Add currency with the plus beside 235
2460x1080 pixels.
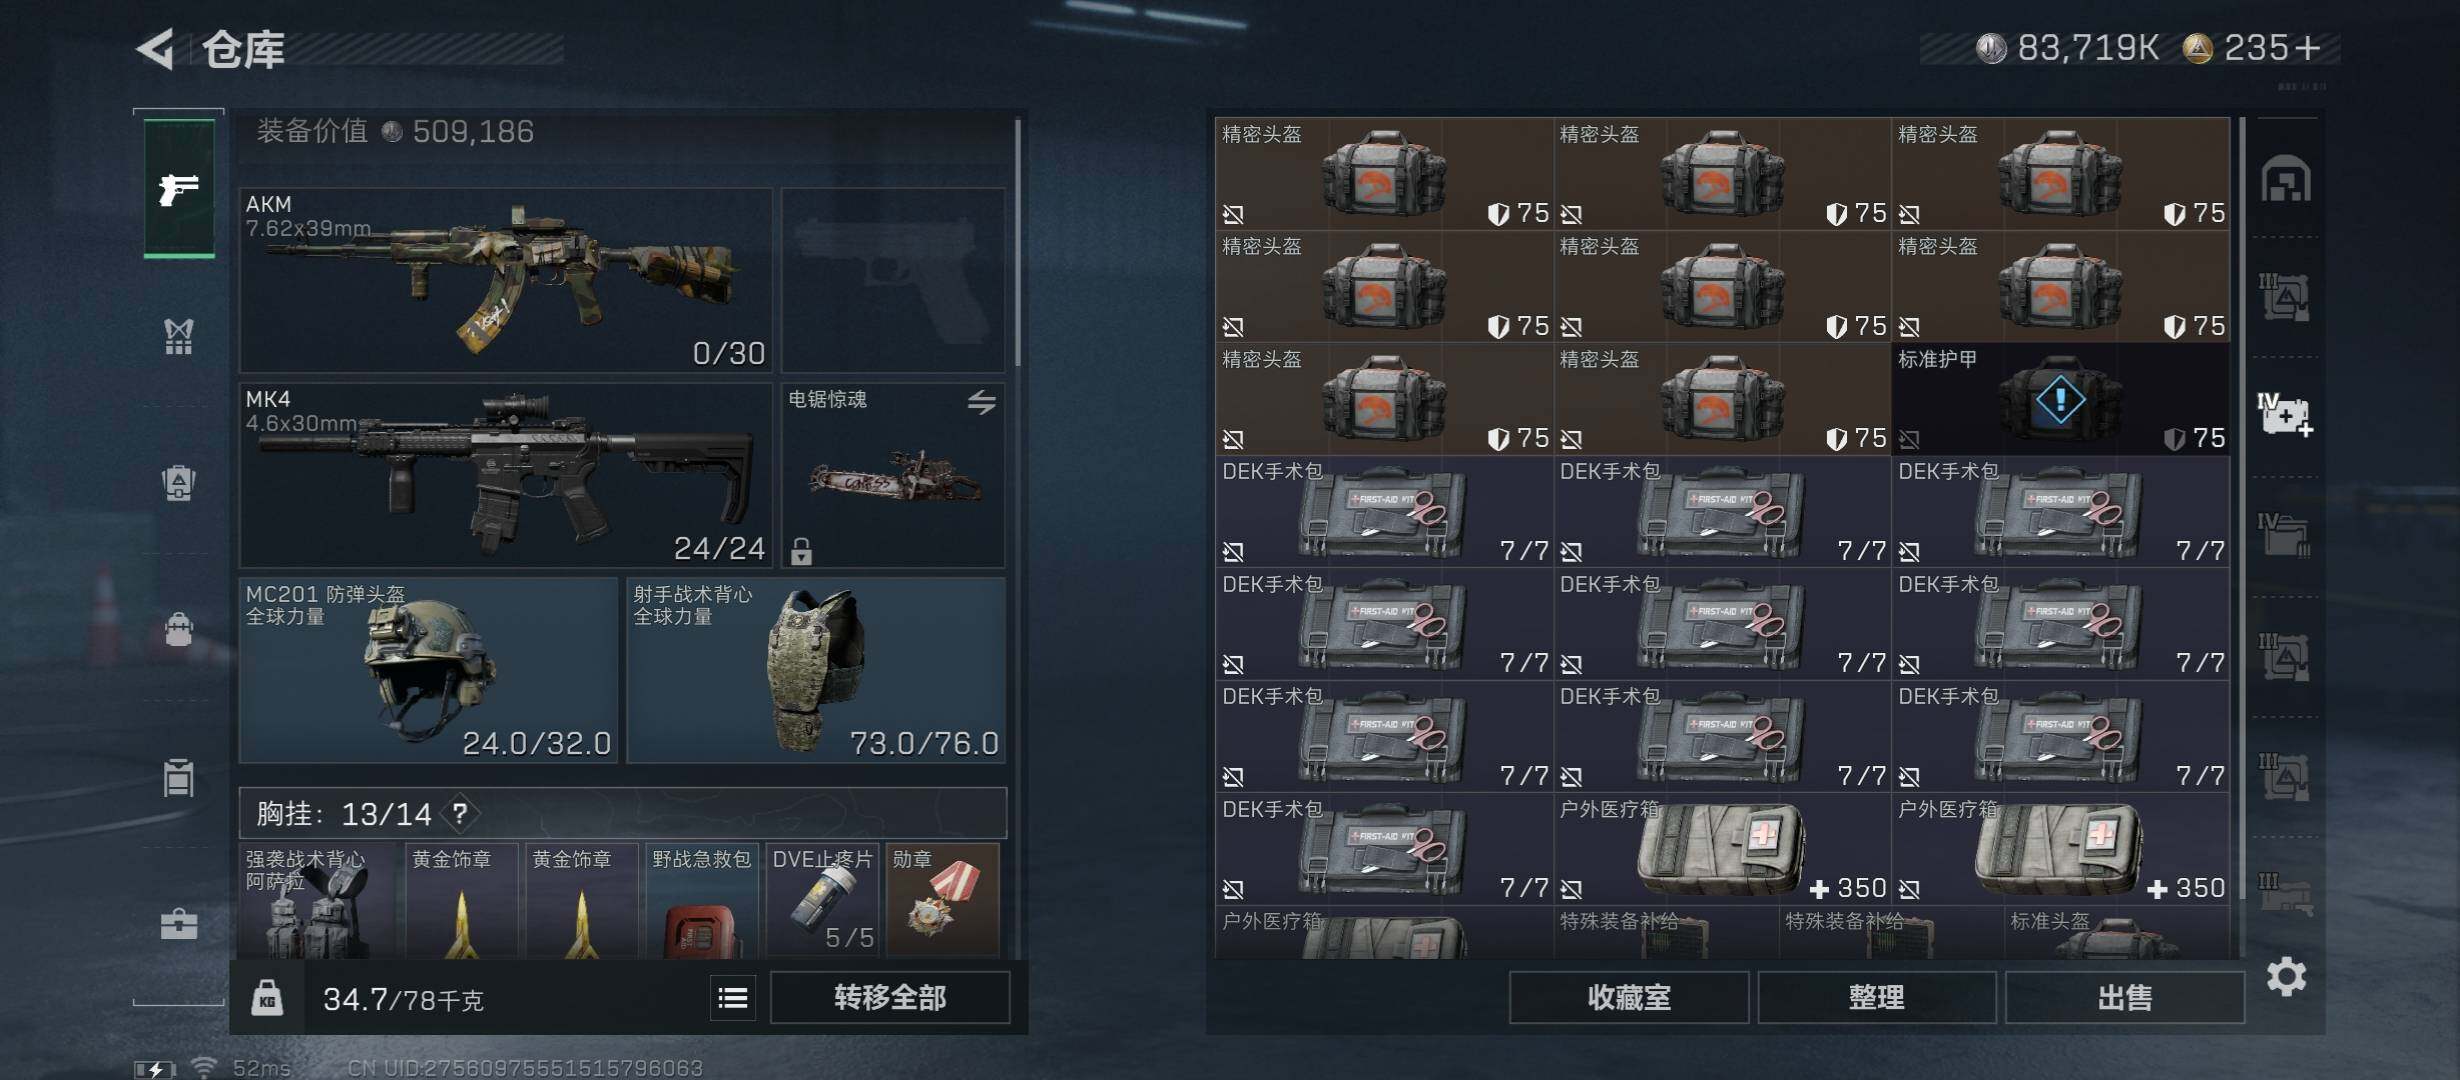2308,47
